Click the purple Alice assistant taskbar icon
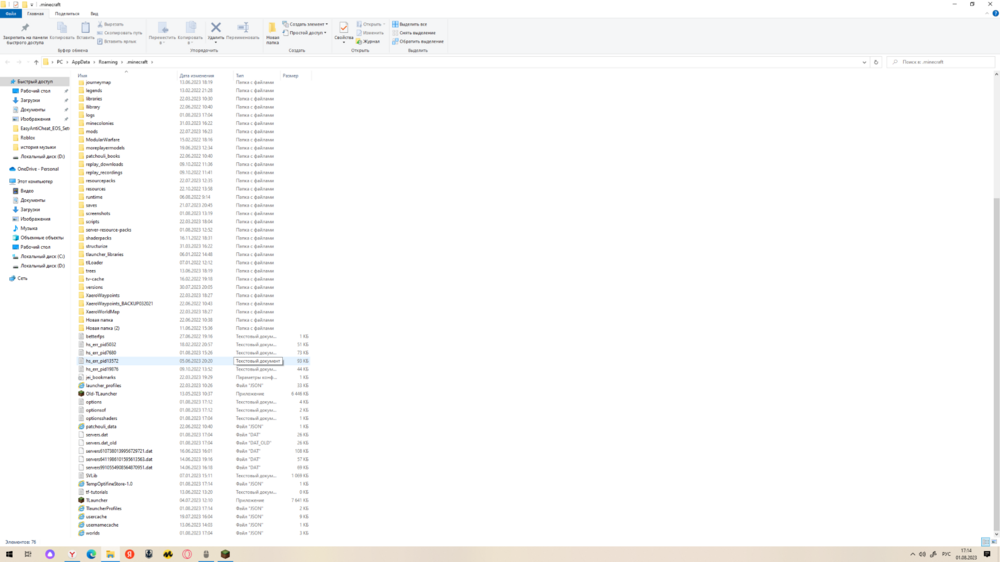 click(50, 554)
